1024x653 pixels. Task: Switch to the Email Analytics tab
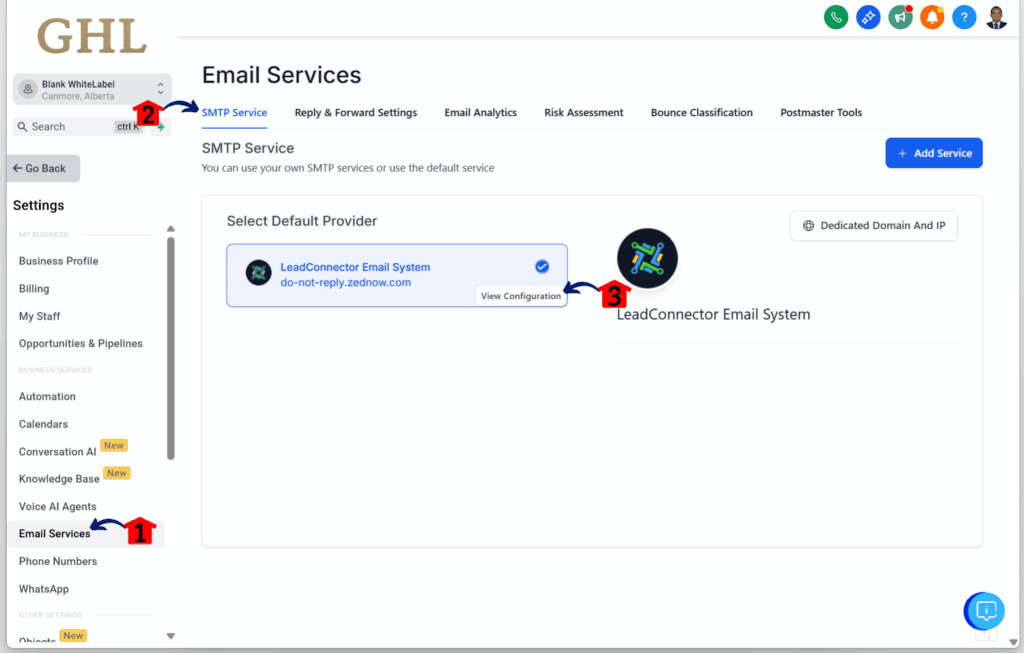[481, 112]
